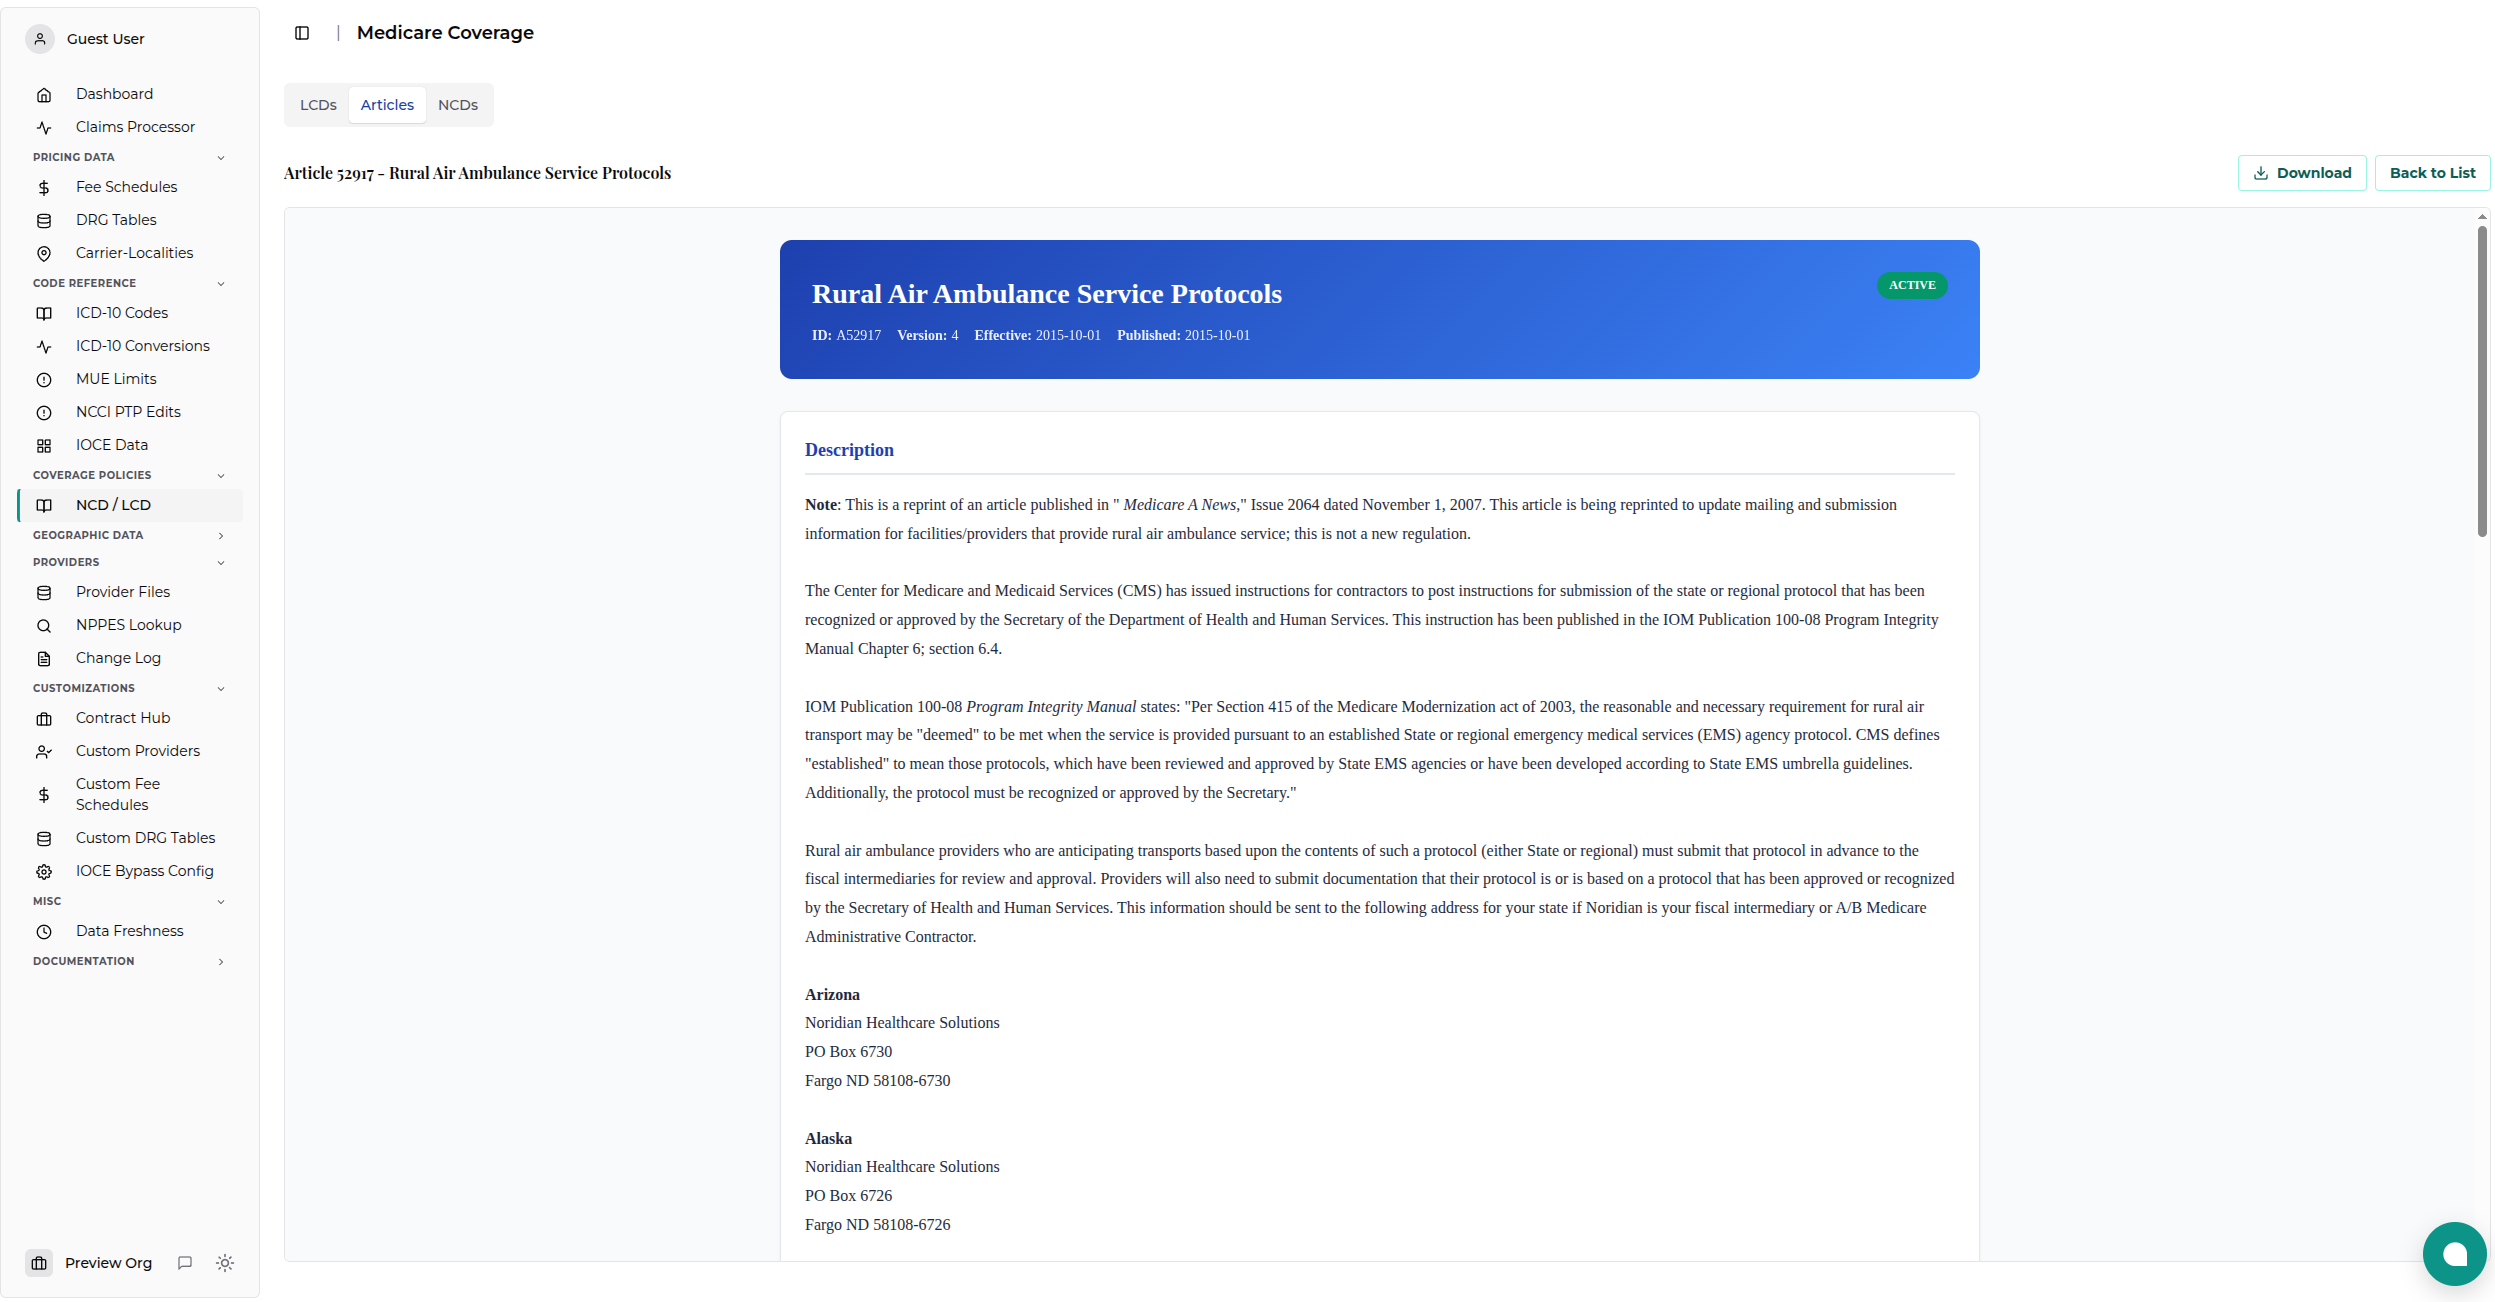Click the Preview Org briefcase icon
Screen dimensions: 2495x1302
pyautogui.click(x=39, y=1263)
